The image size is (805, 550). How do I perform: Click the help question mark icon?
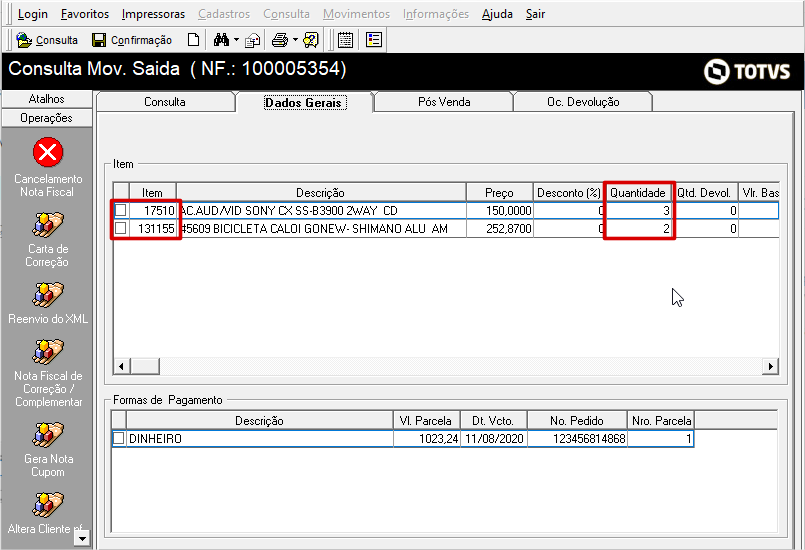click(x=311, y=40)
